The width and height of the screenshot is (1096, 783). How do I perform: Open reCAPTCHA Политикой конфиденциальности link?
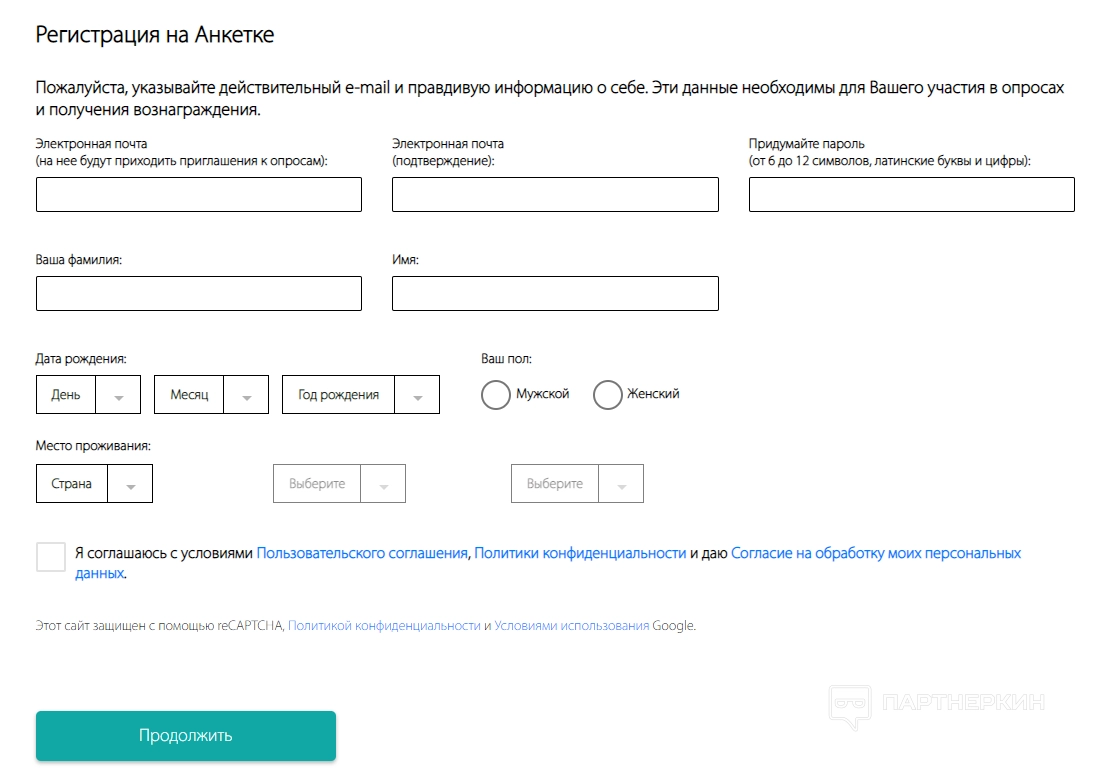[384, 626]
